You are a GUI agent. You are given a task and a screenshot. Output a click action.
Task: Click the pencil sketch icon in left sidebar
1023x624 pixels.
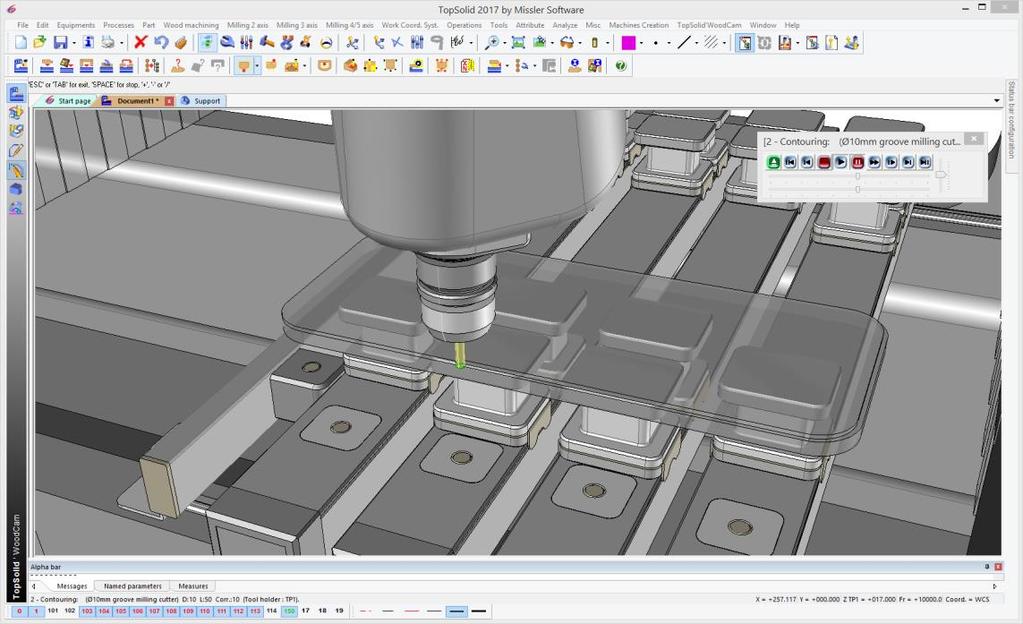pyautogui.click(x=16, y=150)
